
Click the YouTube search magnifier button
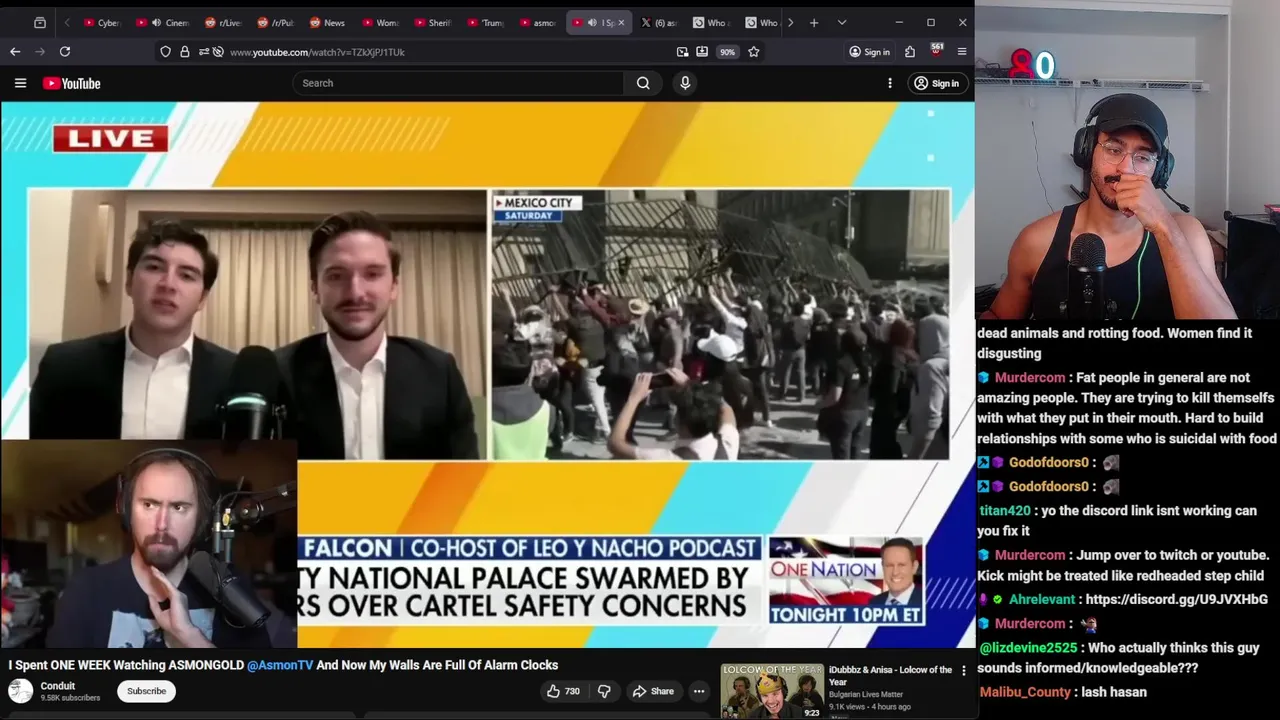tap(643, 83)
